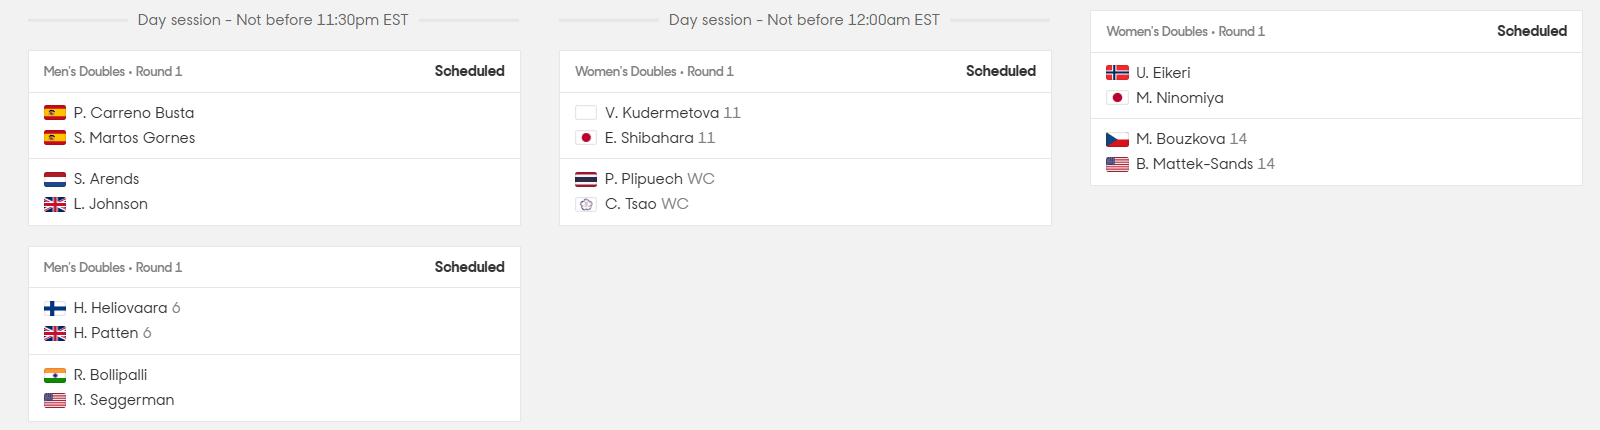Click Scheduled status on Heliovaara match card

pyautogui.click(x=469, y=267)
